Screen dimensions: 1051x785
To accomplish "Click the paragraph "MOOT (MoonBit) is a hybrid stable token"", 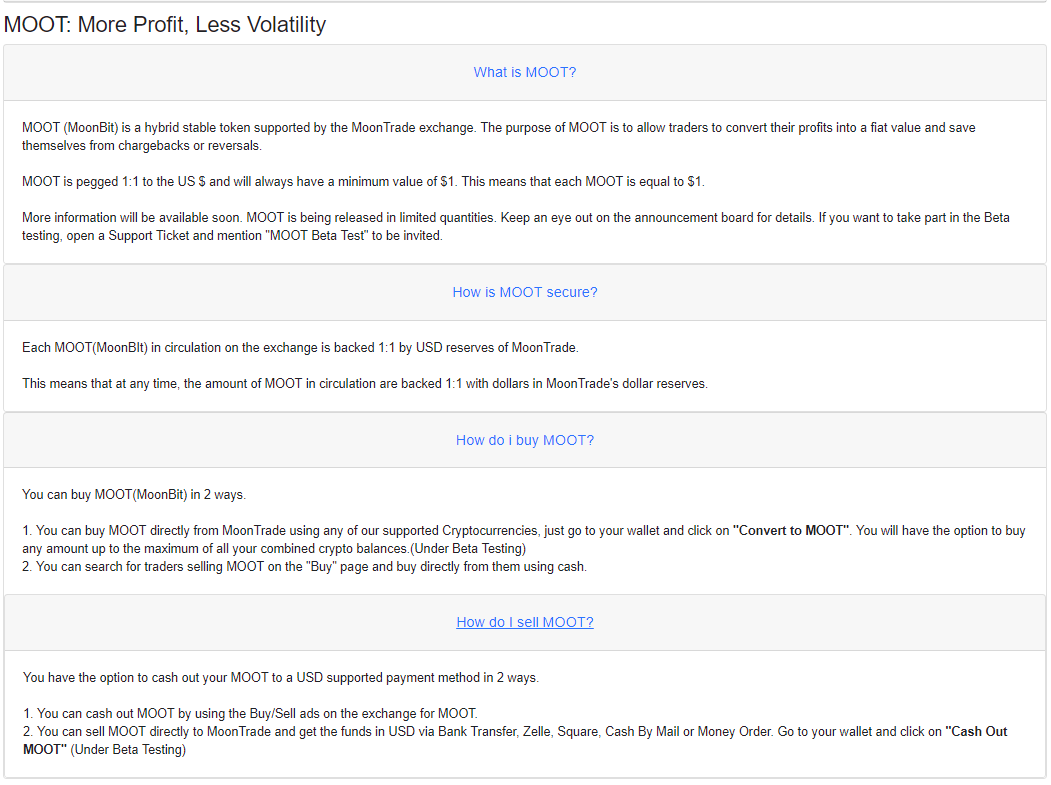I will tap(499, 136).
